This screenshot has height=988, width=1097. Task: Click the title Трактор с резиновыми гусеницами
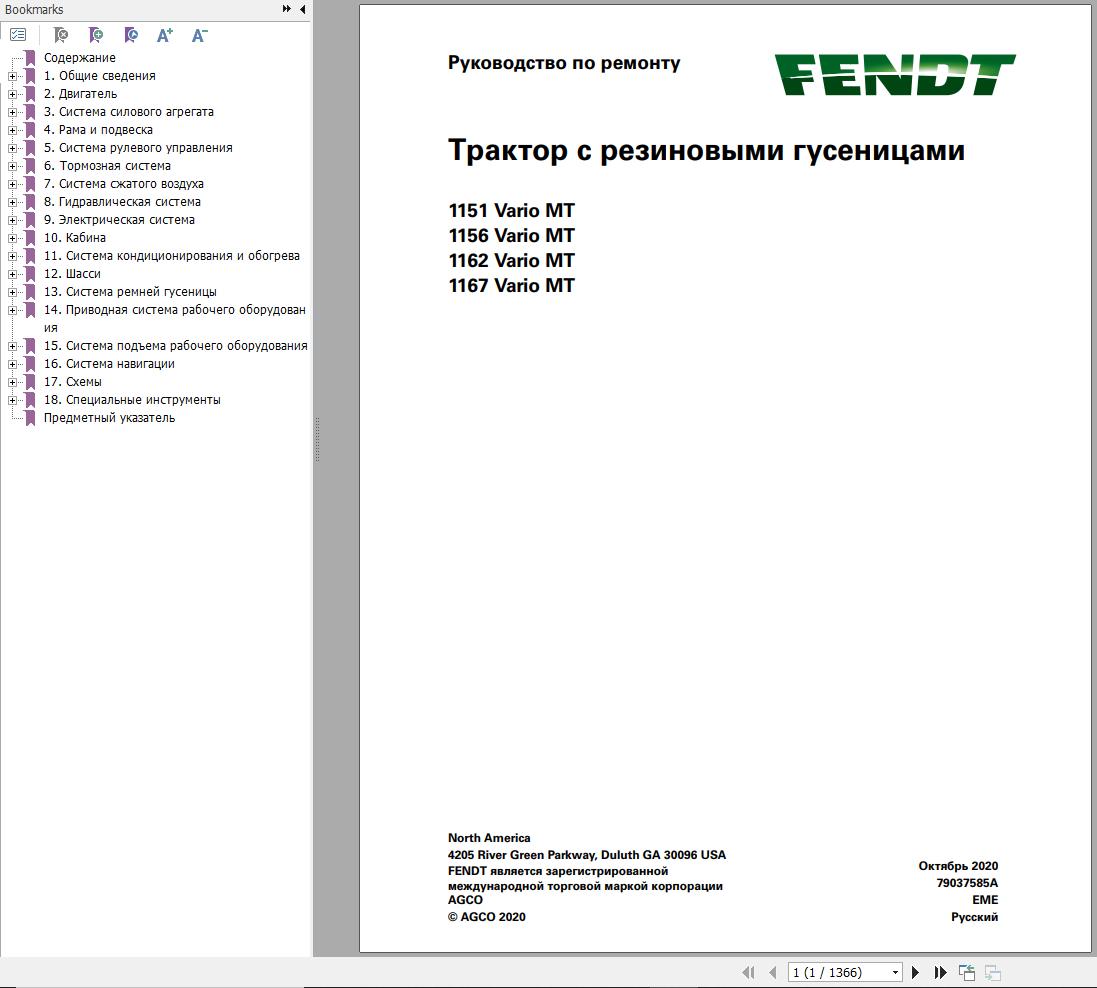click(706, 151)
